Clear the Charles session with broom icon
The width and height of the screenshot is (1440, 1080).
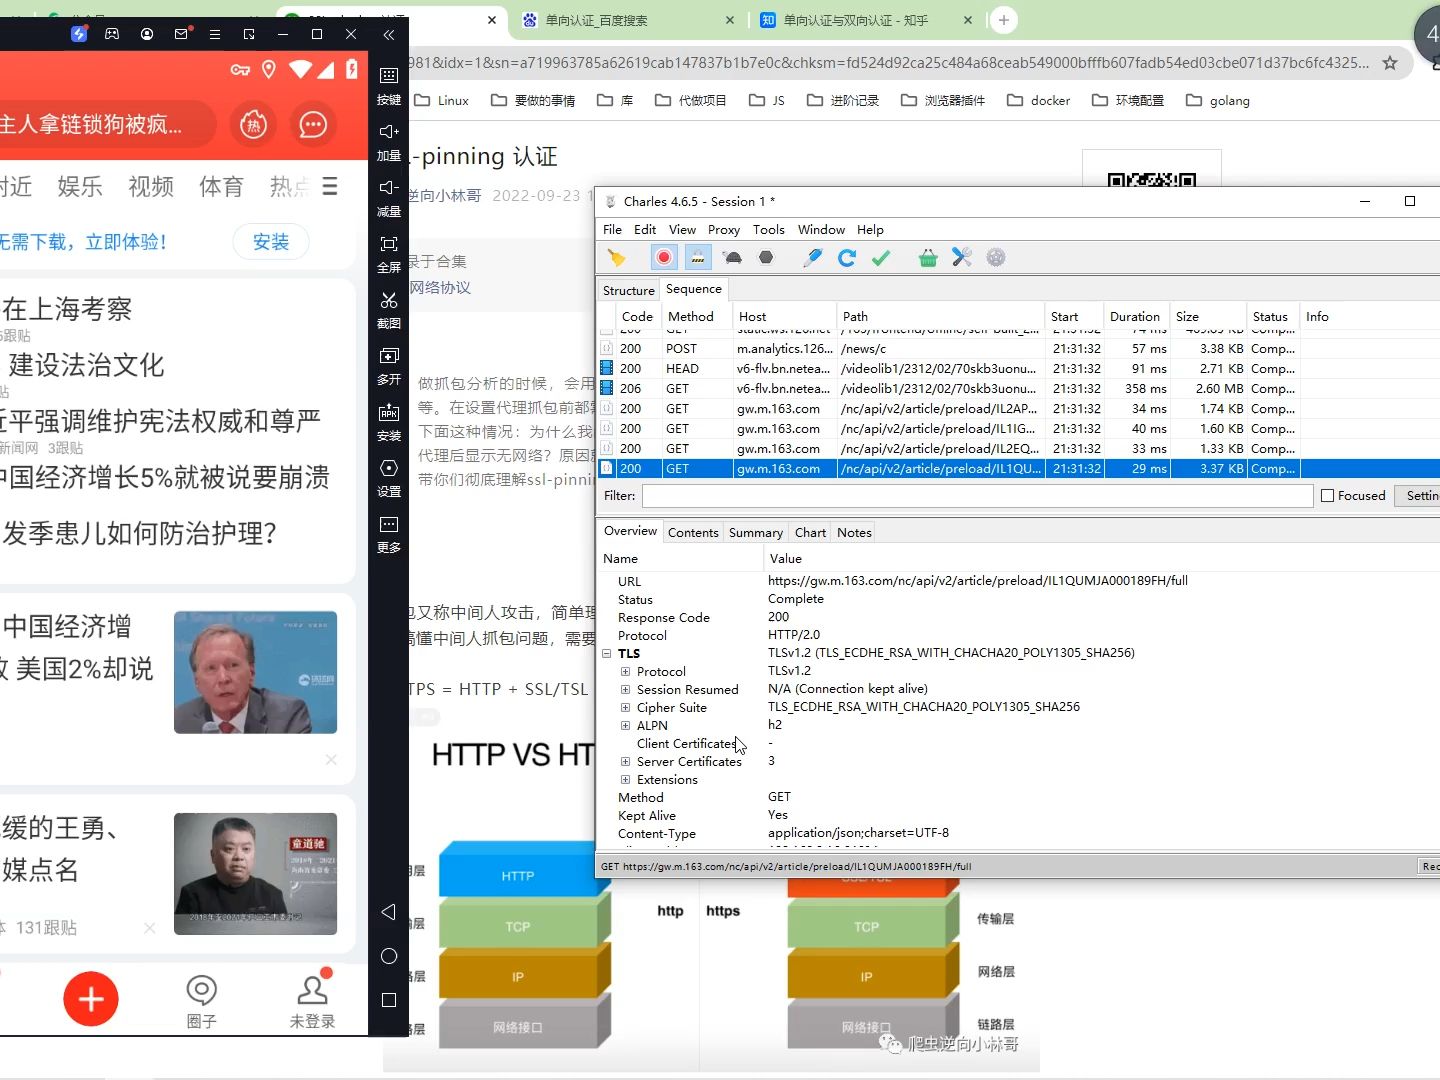(x=616, y=258)
